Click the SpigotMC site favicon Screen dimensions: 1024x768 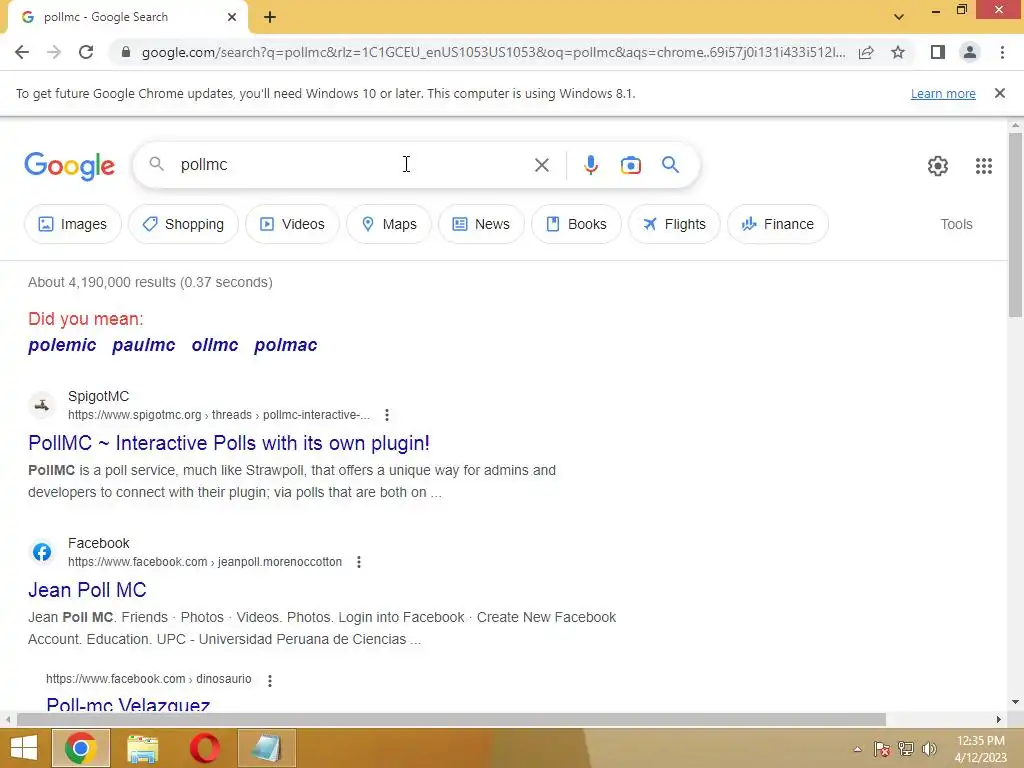click(x=42, y=406)
